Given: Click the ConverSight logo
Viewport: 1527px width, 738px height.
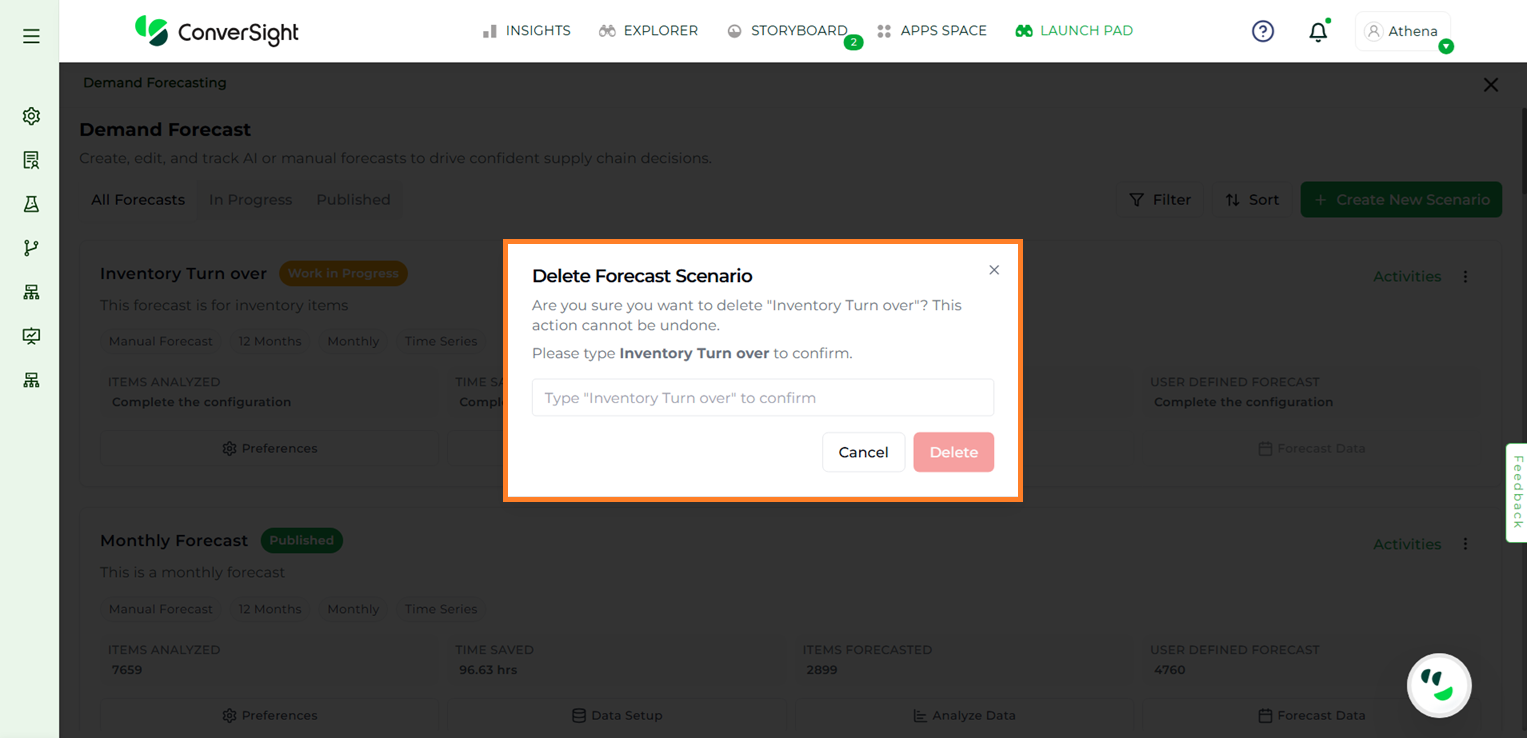Looking at the screenshot, I should click(x=217, y=31).
